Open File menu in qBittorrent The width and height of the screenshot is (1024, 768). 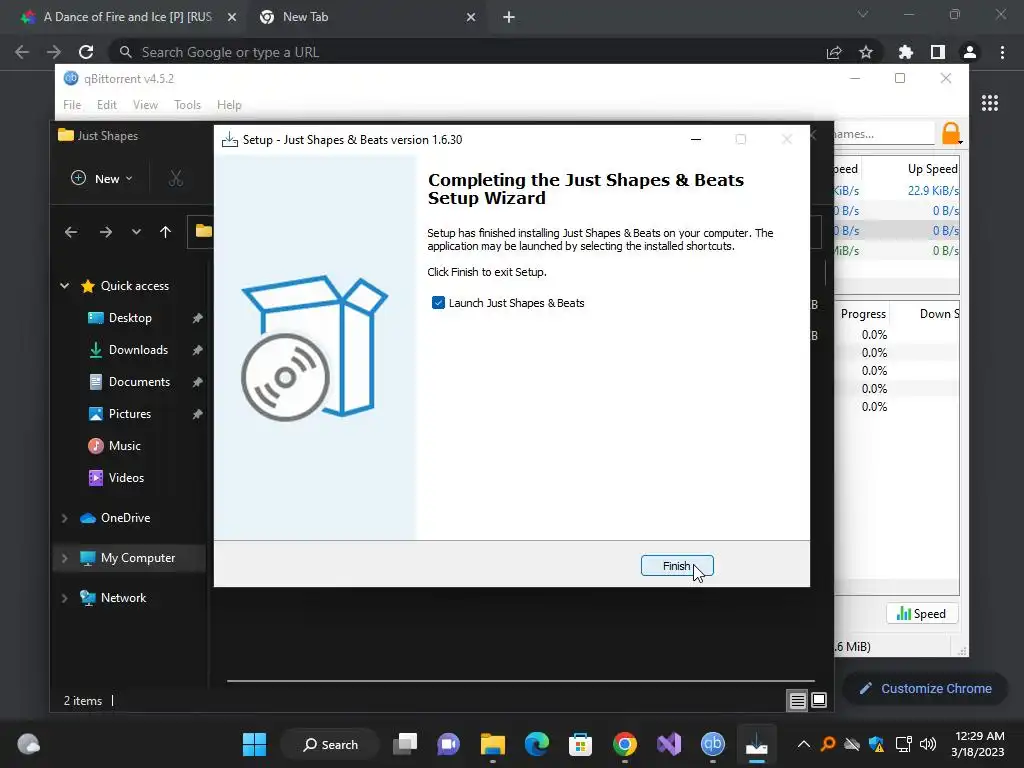(x=72, y=104)
